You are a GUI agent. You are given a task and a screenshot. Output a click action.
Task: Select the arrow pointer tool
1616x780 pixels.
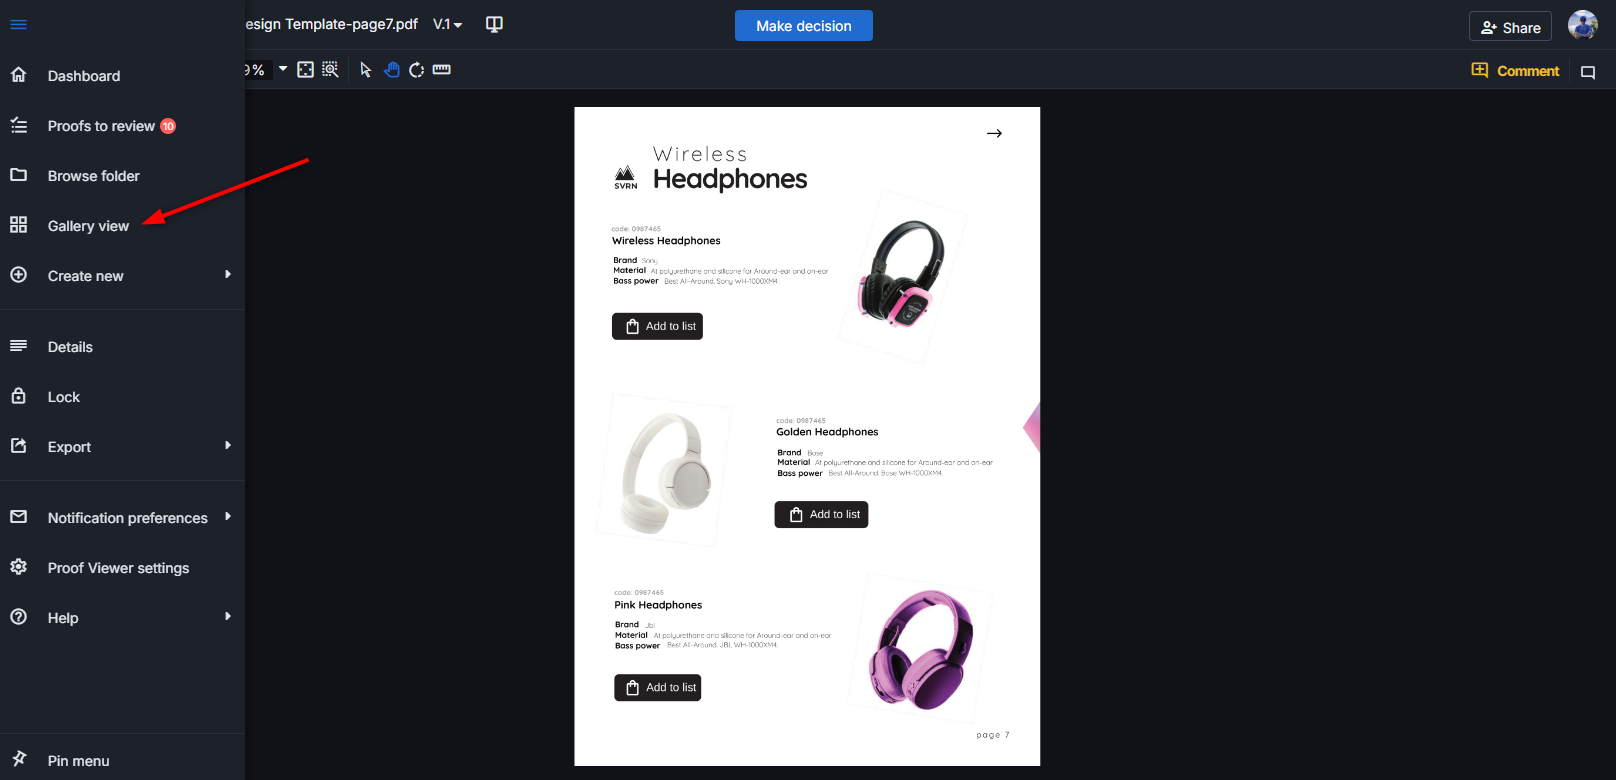click(366, 70)
